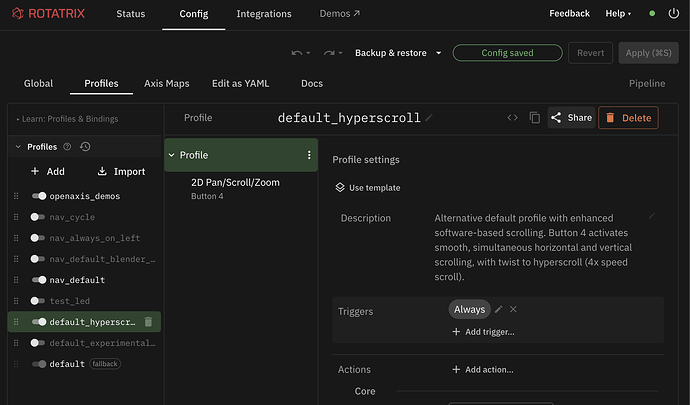The image size is (690, 405).
Task: Rename profile with pencil beside default_hyperscroll title
Action: coord(429,118)
